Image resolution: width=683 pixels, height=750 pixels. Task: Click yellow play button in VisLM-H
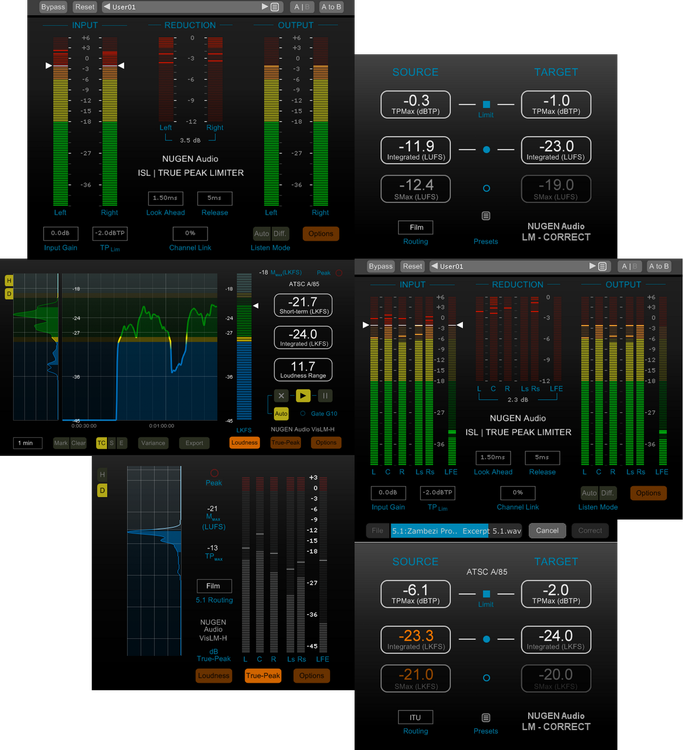[x=303, y=396]
